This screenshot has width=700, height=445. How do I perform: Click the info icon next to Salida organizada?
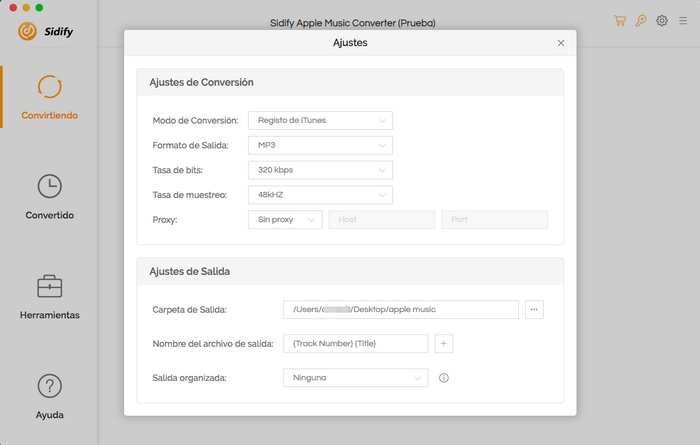(x=443, y=378)
